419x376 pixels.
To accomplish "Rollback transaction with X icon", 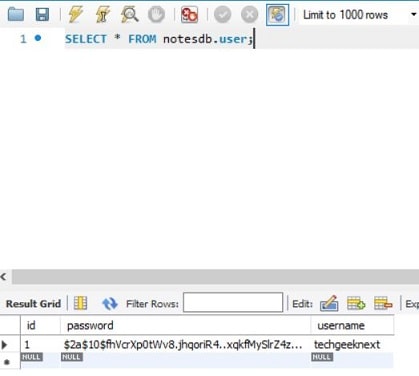I will pyautogui.click(x=249, y=15).
